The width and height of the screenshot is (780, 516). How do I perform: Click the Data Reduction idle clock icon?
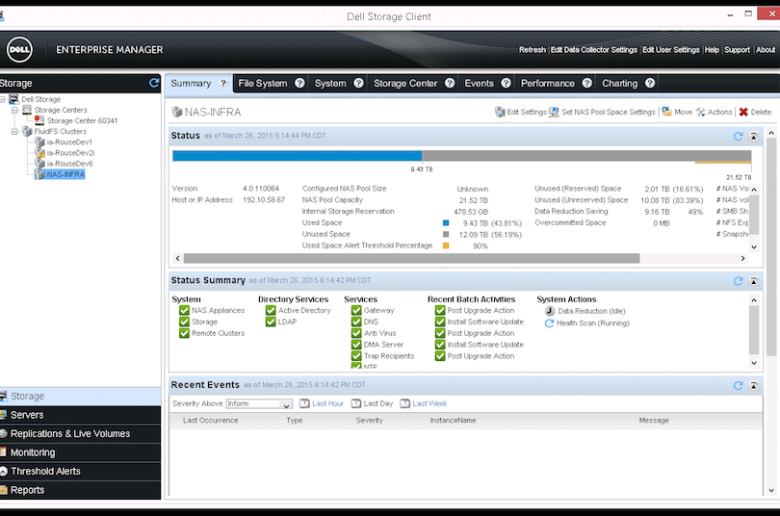pos(550,311)
